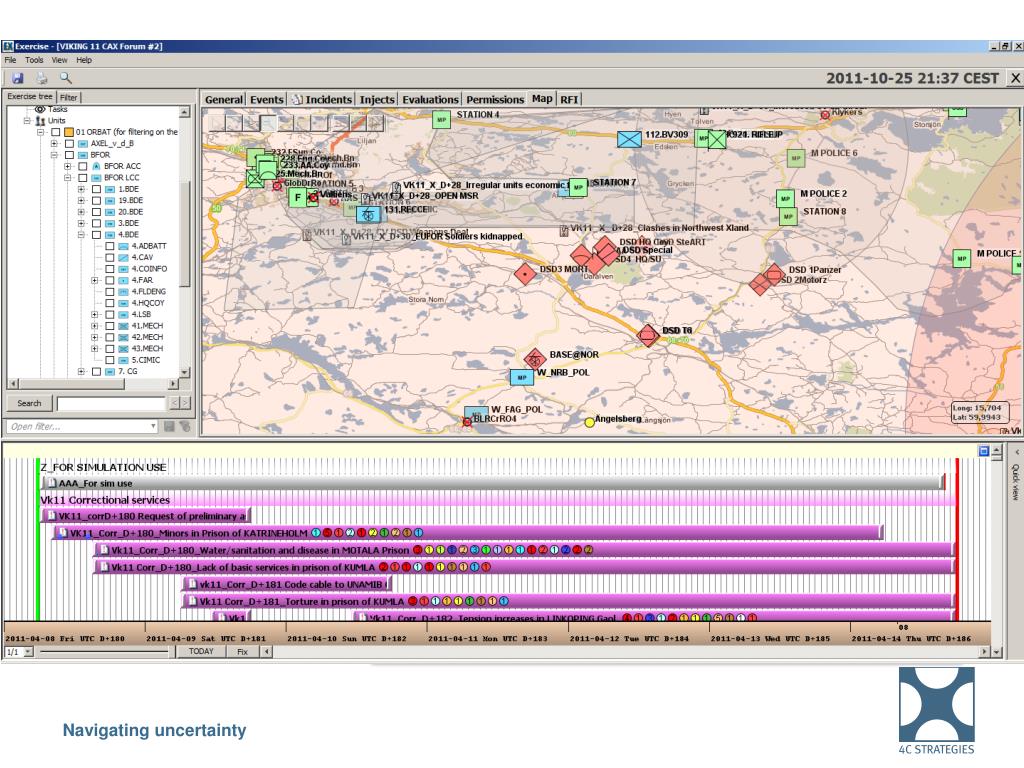This screenshot has height=768, width=1024.
Task: Expand the 7. CG node
Action: 82,372
